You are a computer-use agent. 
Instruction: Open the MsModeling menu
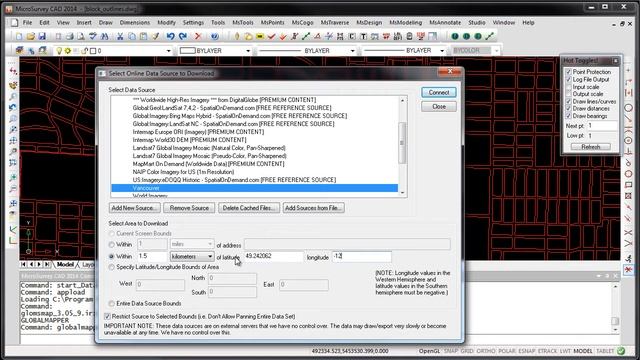point(405,23)
